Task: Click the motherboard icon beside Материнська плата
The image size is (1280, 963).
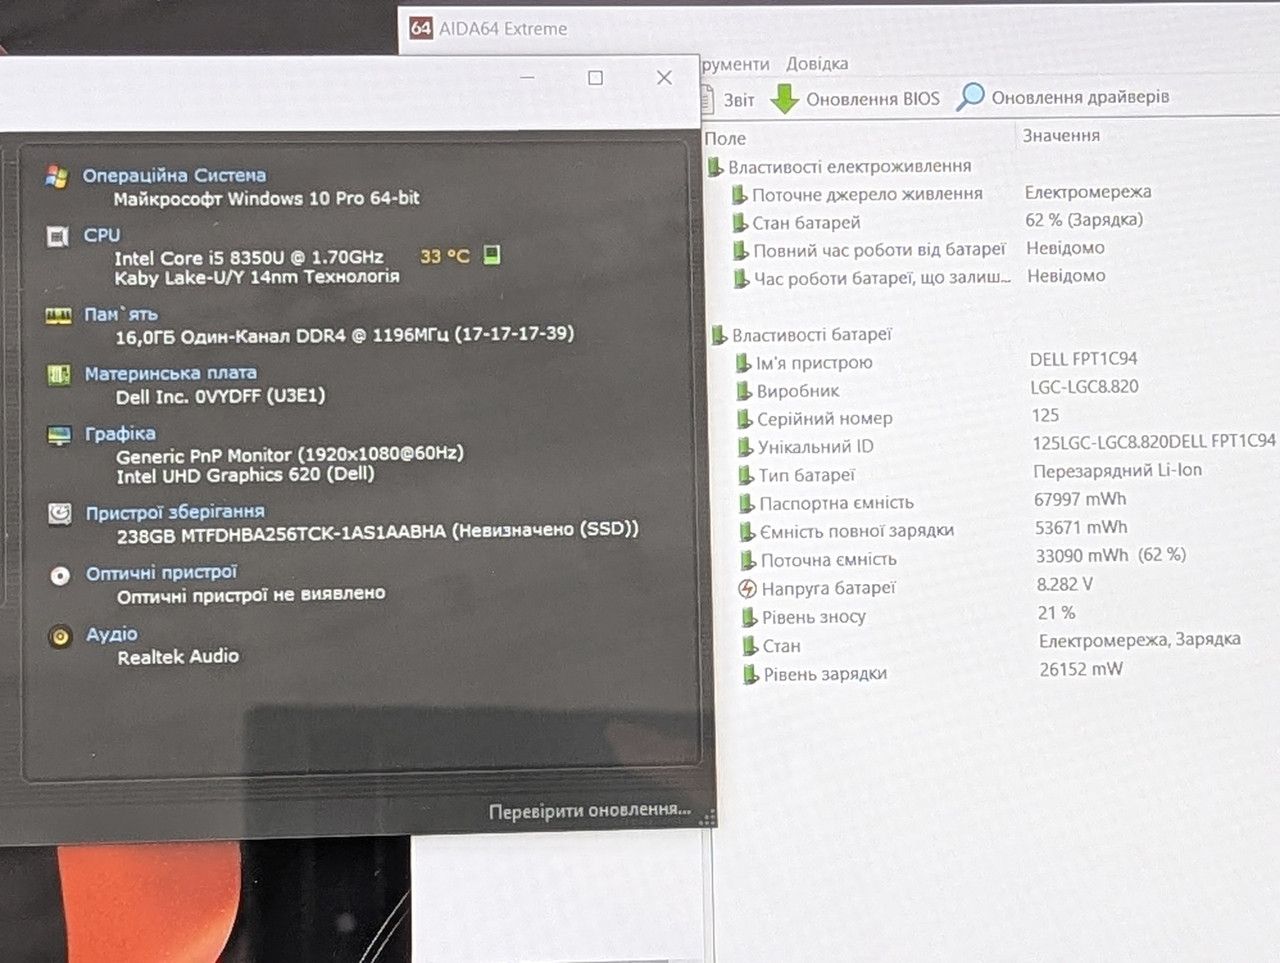Action: tap(59, 374)
